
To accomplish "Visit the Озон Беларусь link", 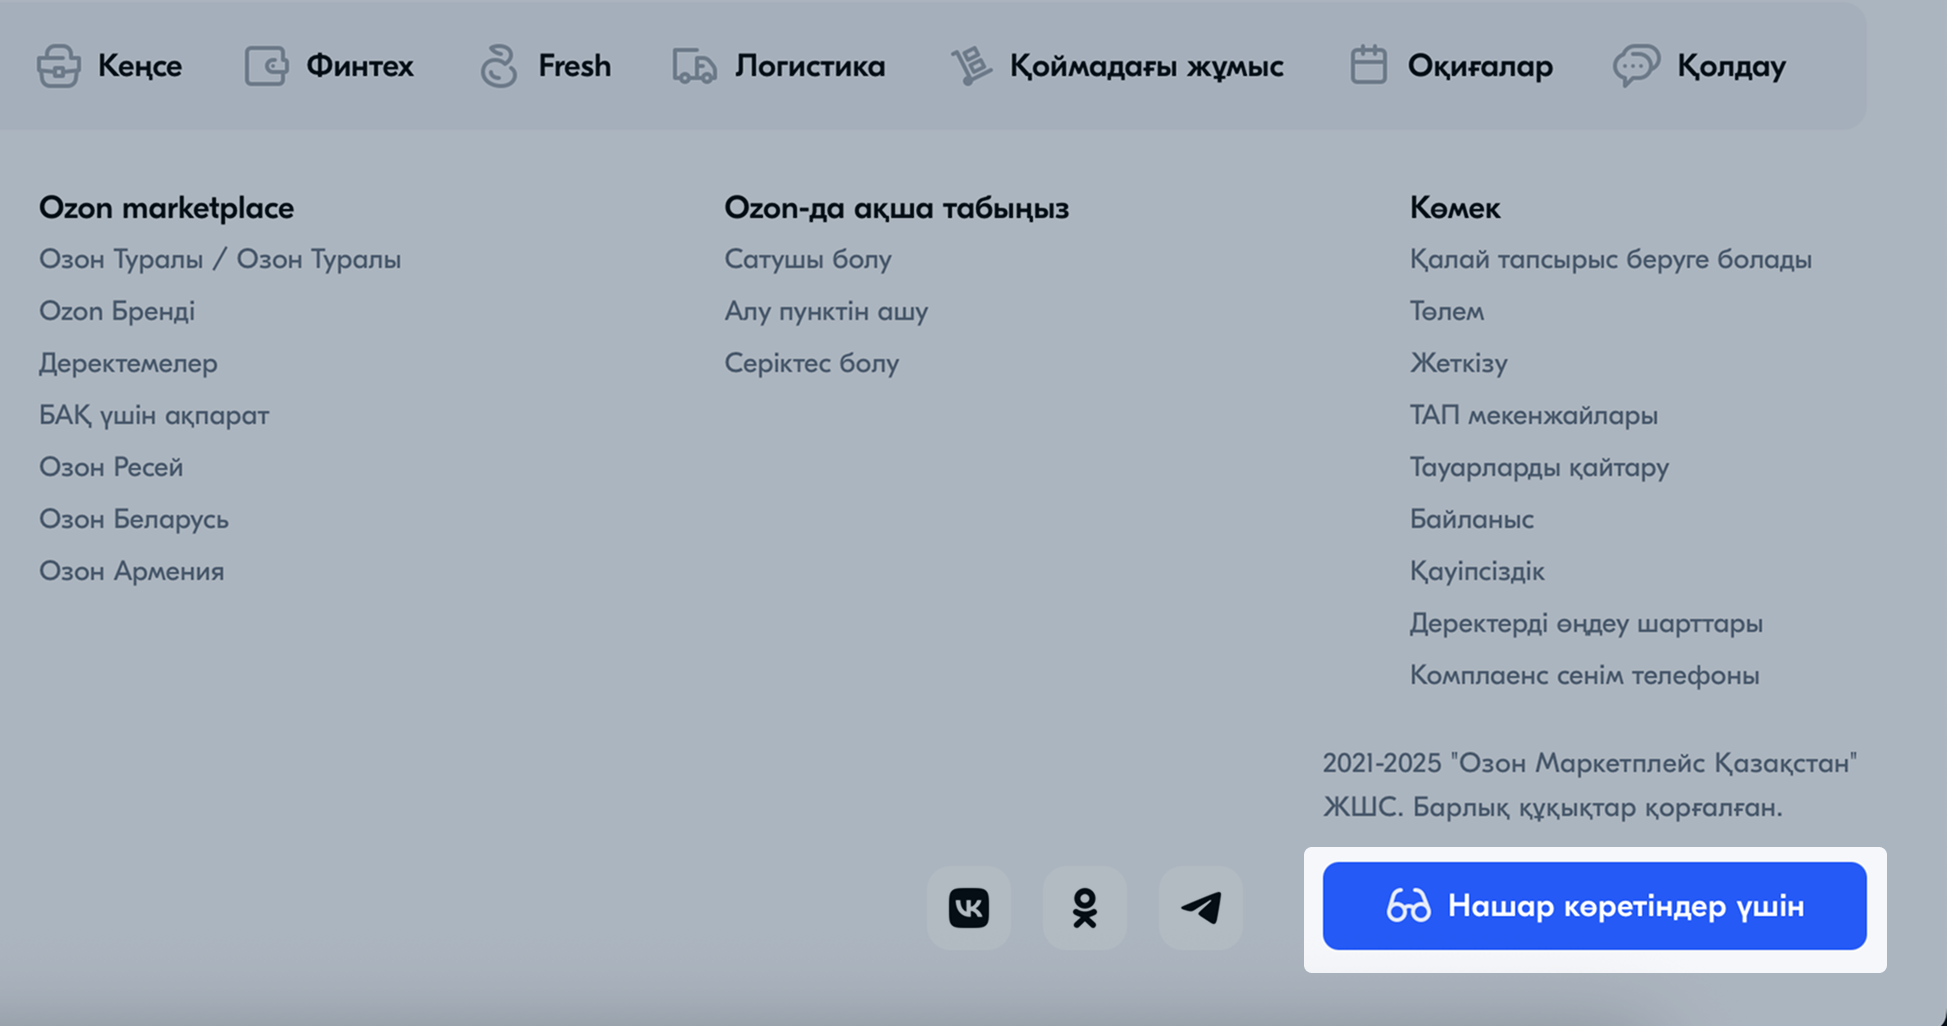I will [134, 519].
